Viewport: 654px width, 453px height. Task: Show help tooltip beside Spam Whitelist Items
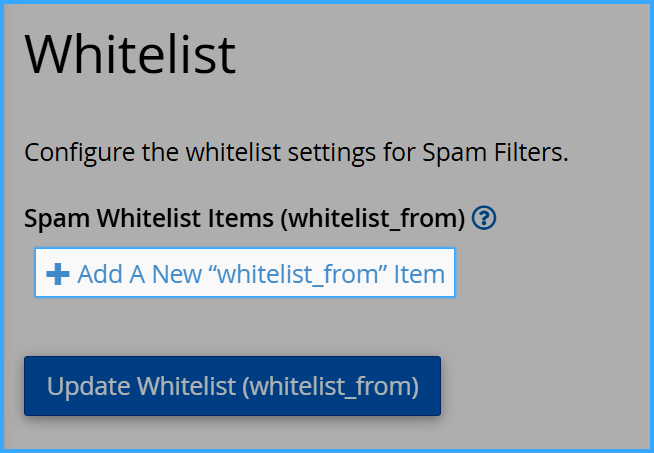[x=484, y=218]
